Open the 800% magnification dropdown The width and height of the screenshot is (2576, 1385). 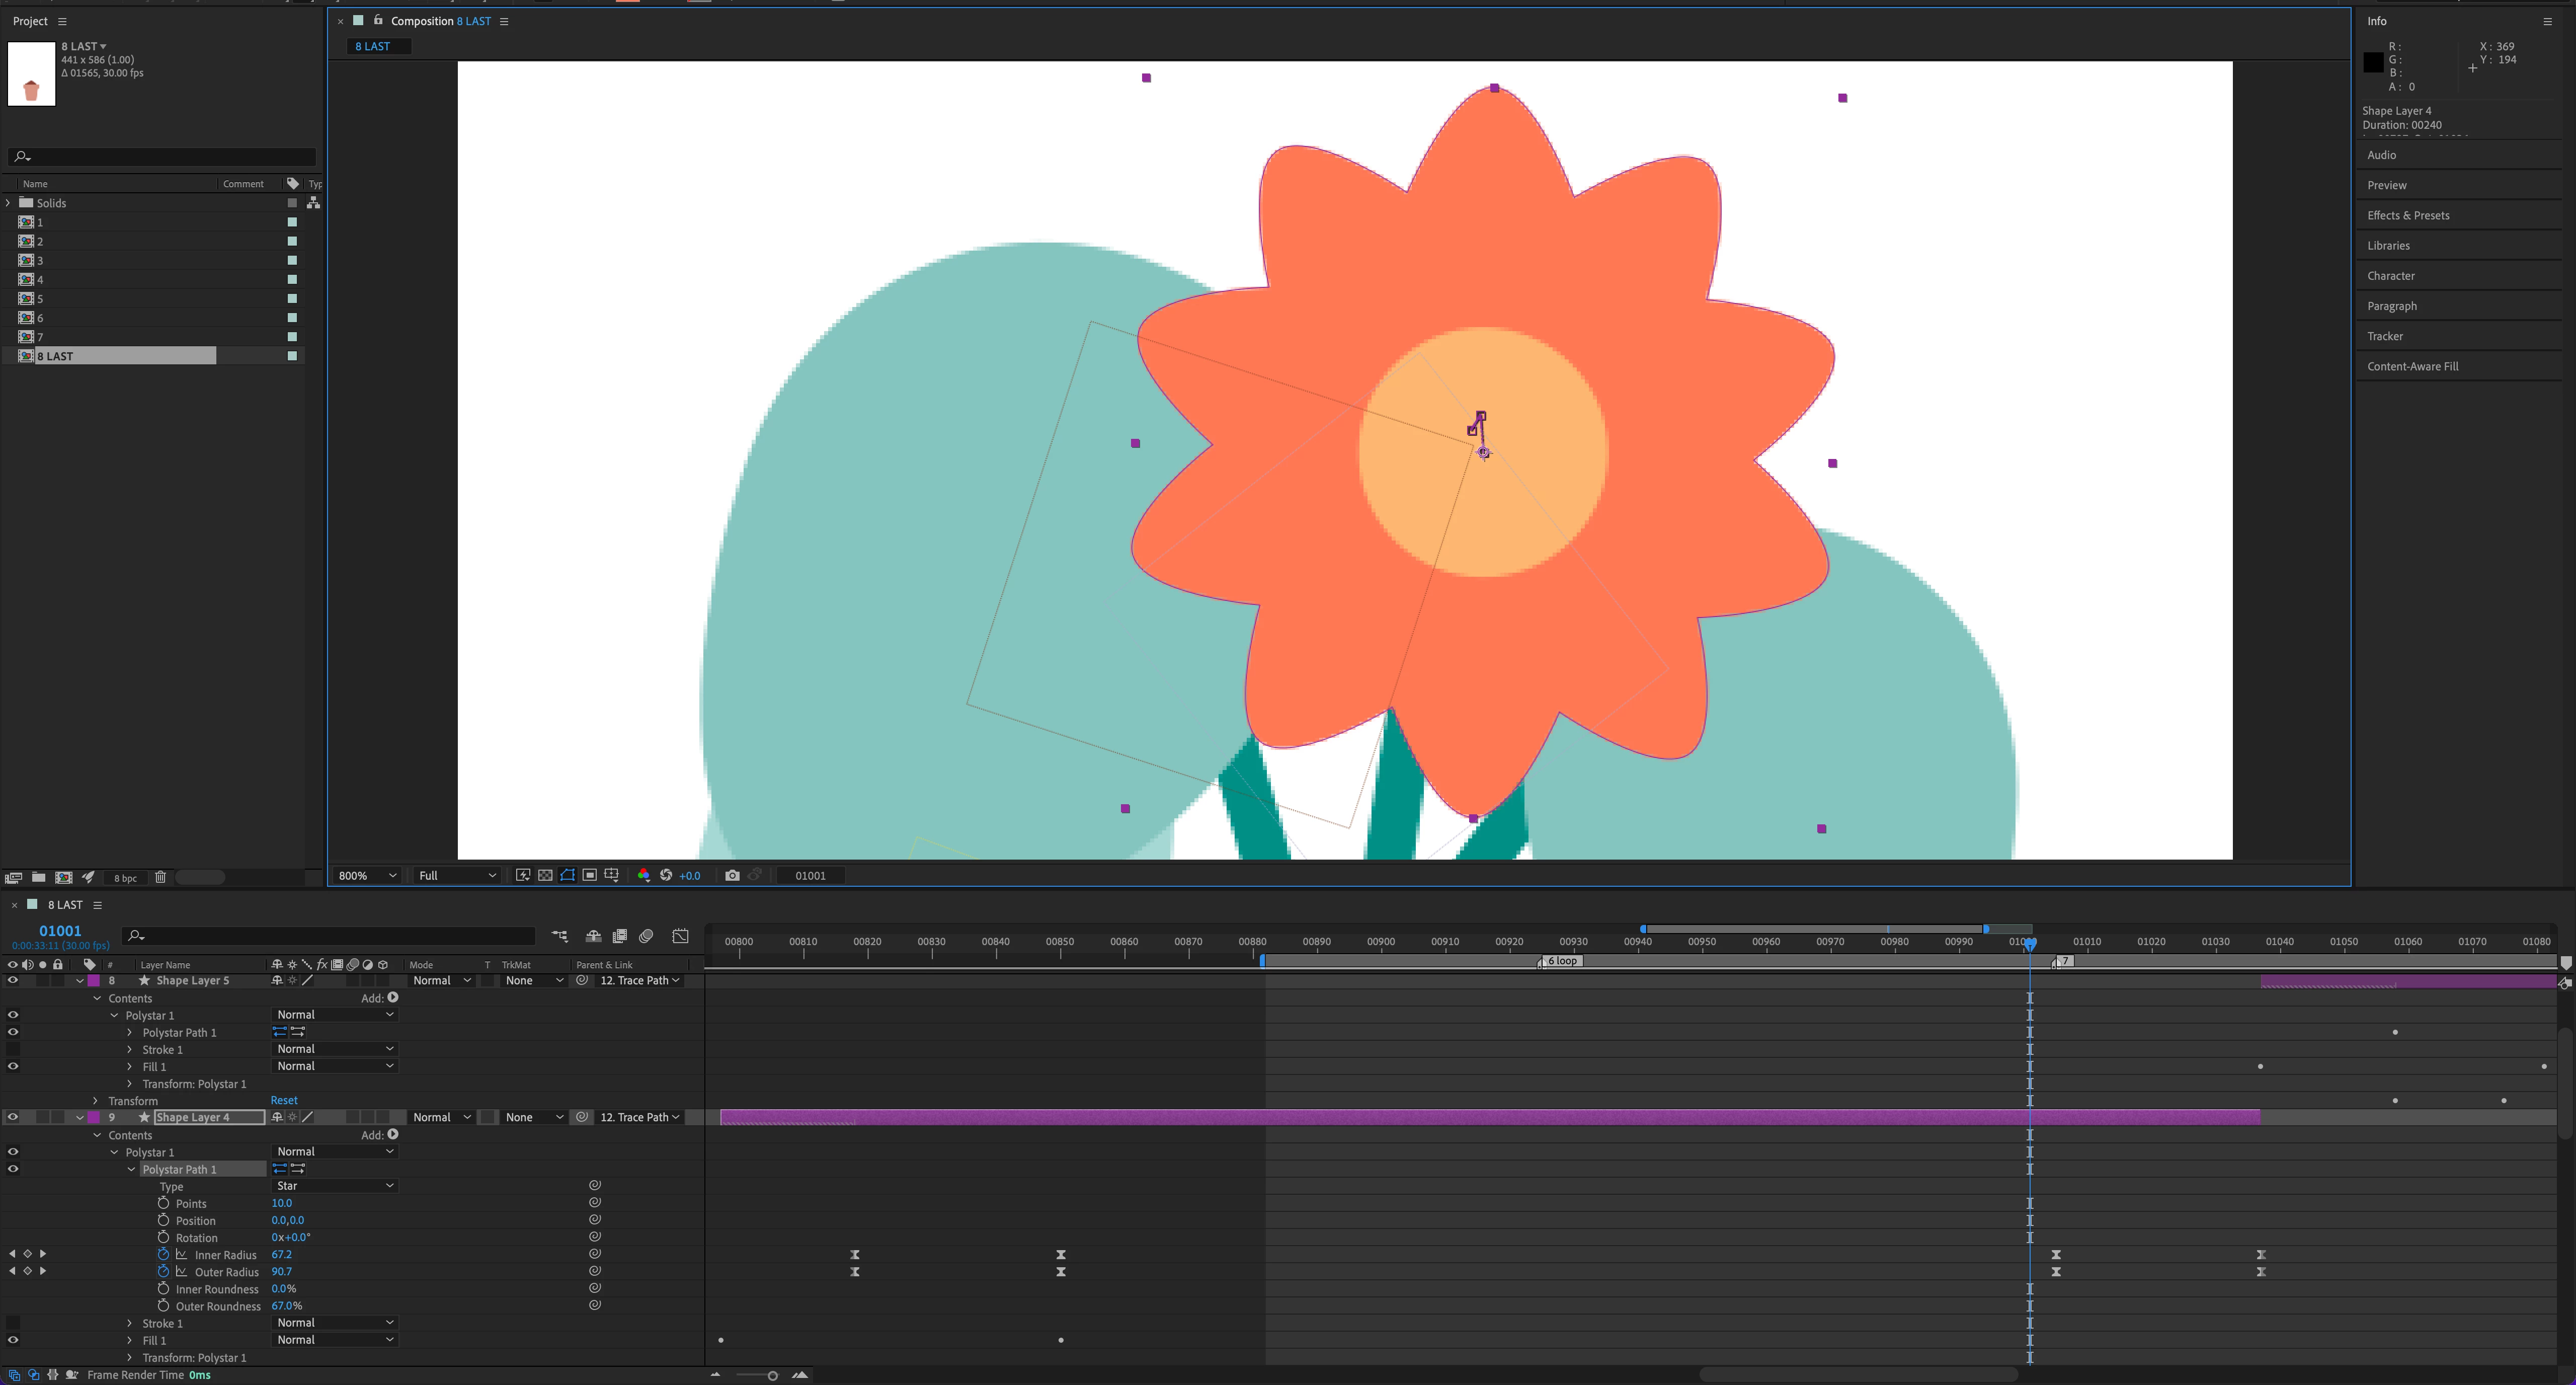tap(367, 876)
